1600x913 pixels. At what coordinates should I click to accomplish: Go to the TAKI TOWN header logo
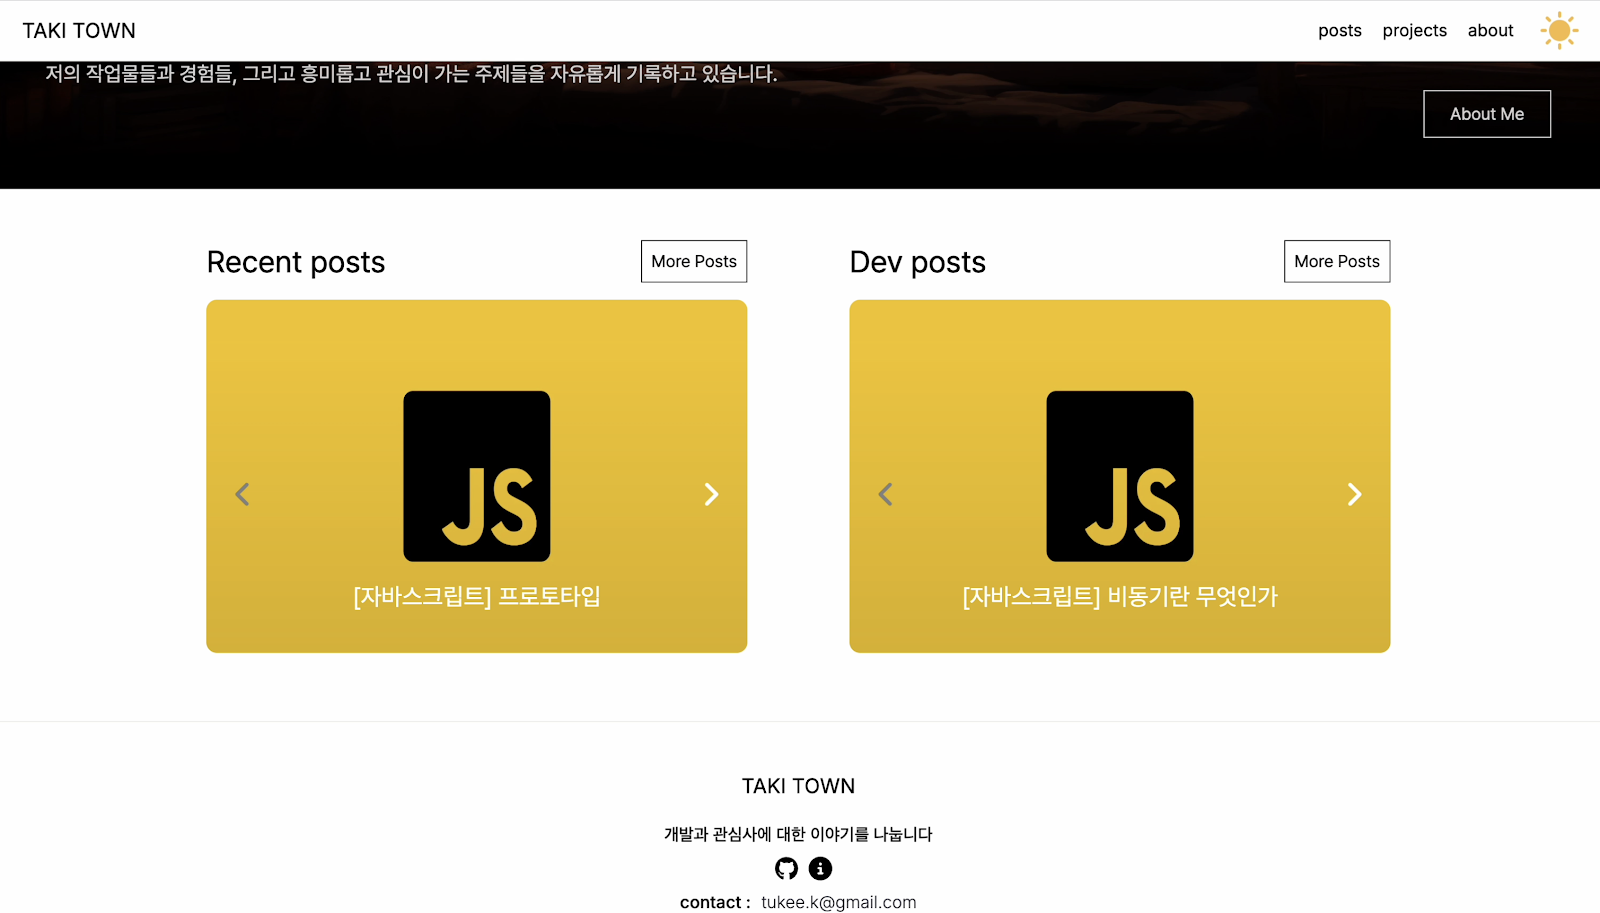[x=79, y=31]
